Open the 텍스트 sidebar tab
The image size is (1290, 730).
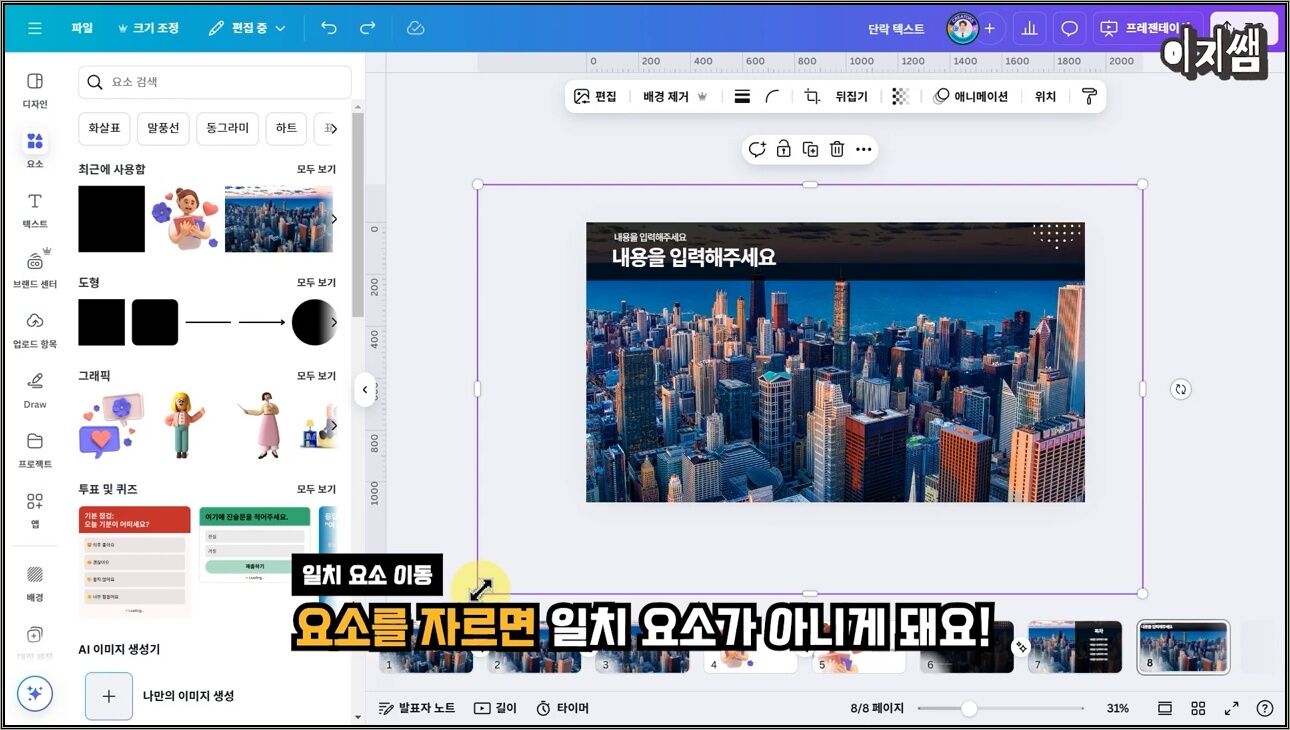point(35,209)
